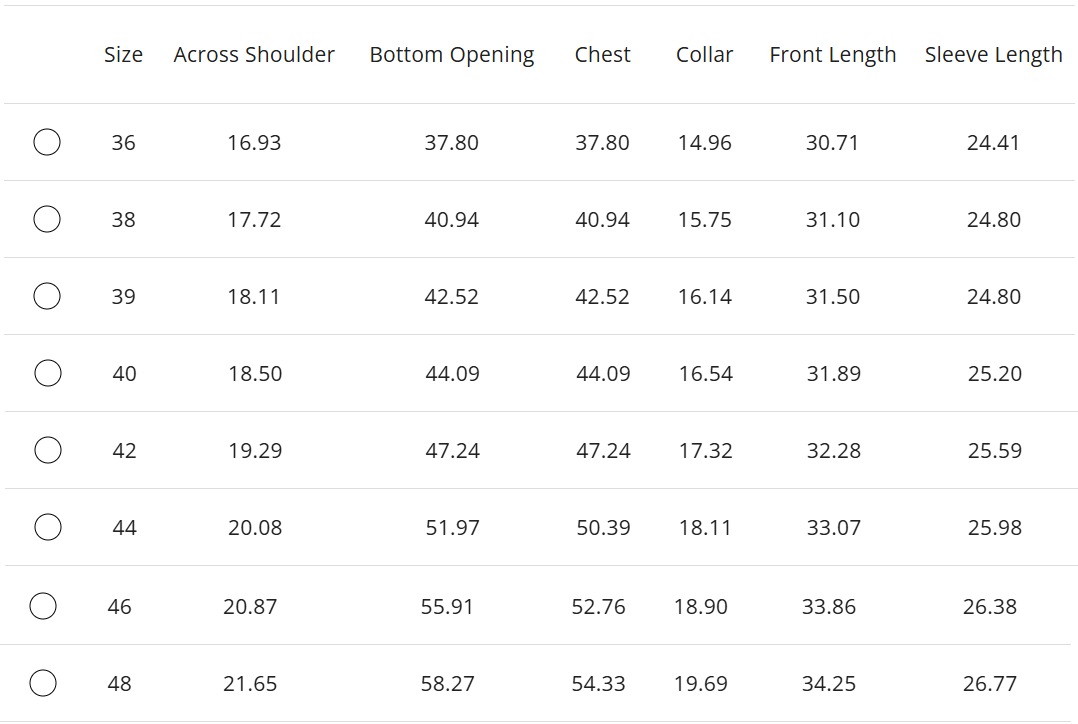Click the Collar column header
Viewport: 1078px width, 724px height.
704,55
